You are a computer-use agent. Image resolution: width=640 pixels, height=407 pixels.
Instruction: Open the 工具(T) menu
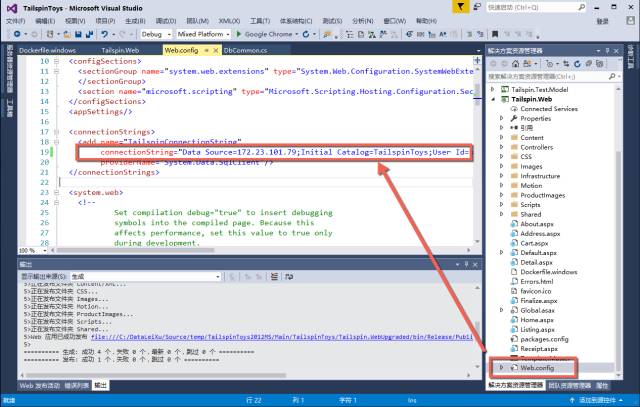point(260,21)
